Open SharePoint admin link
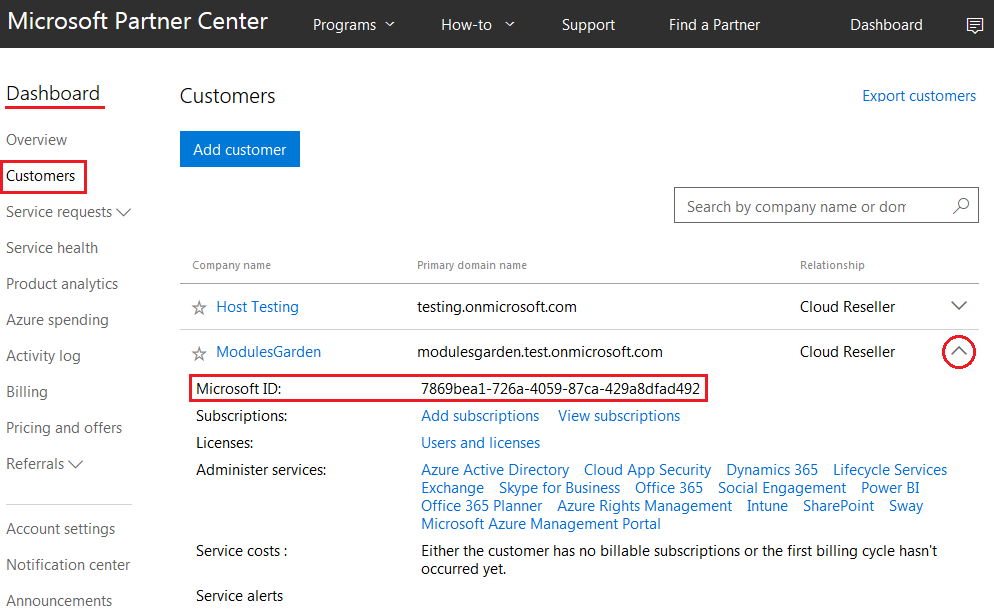 click(838, 506)
